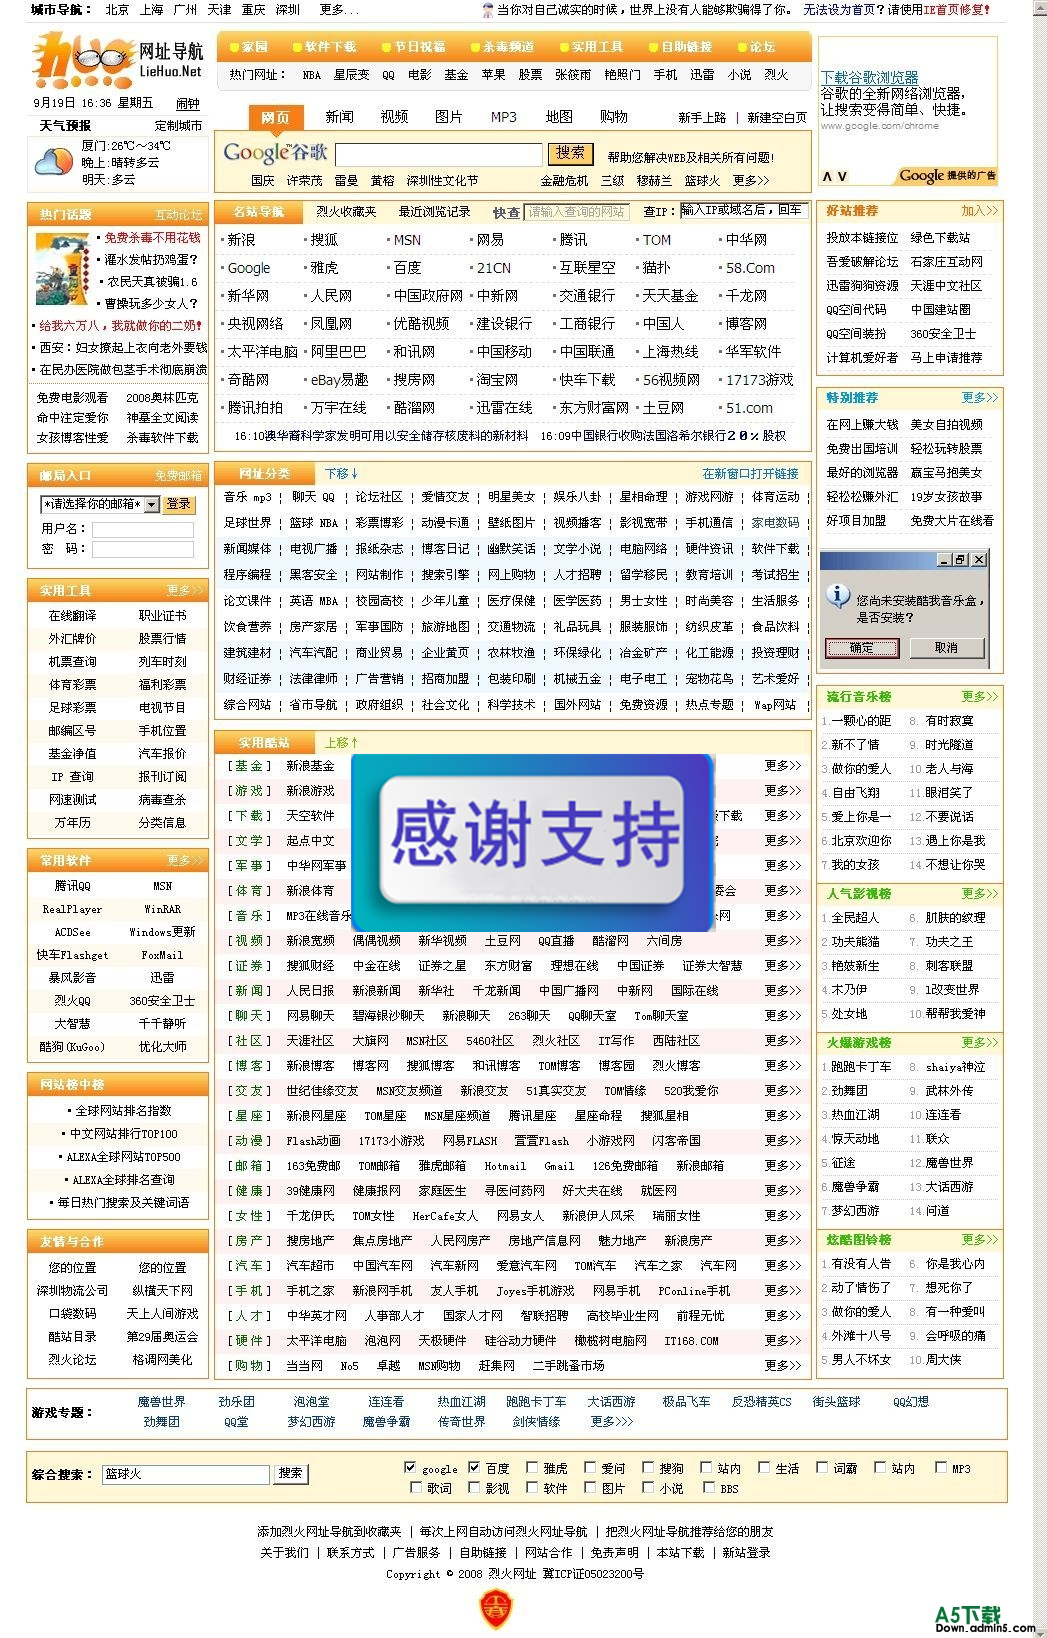Click 免费声明 in footer links
This screenshot has width=1047, height=1638.
pos(614,1553)
